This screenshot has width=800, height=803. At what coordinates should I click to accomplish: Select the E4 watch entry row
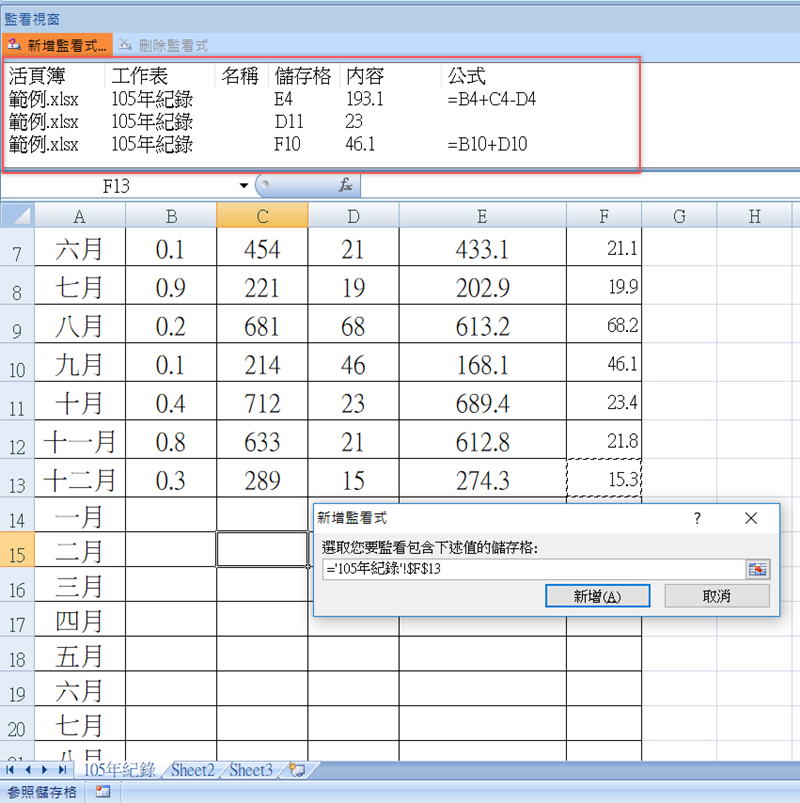270,100
